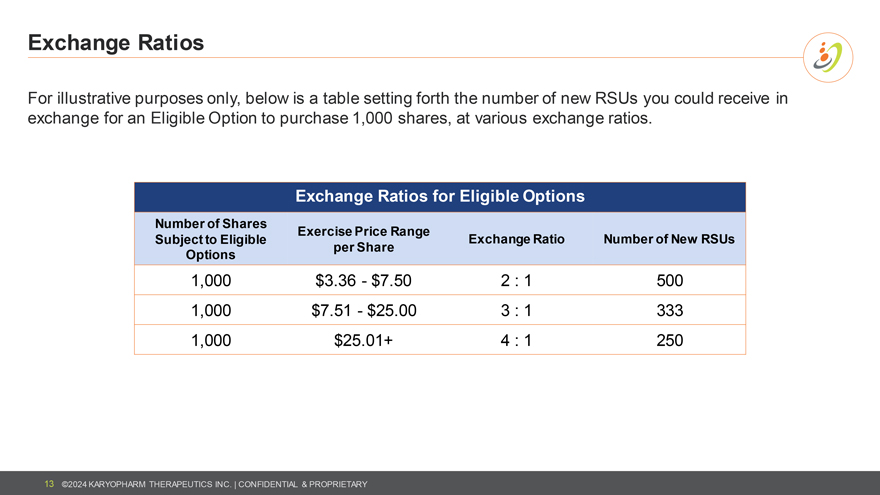Click the "2 : 1" exchange ratio cell
880x495 pixels.
point(516,280)
